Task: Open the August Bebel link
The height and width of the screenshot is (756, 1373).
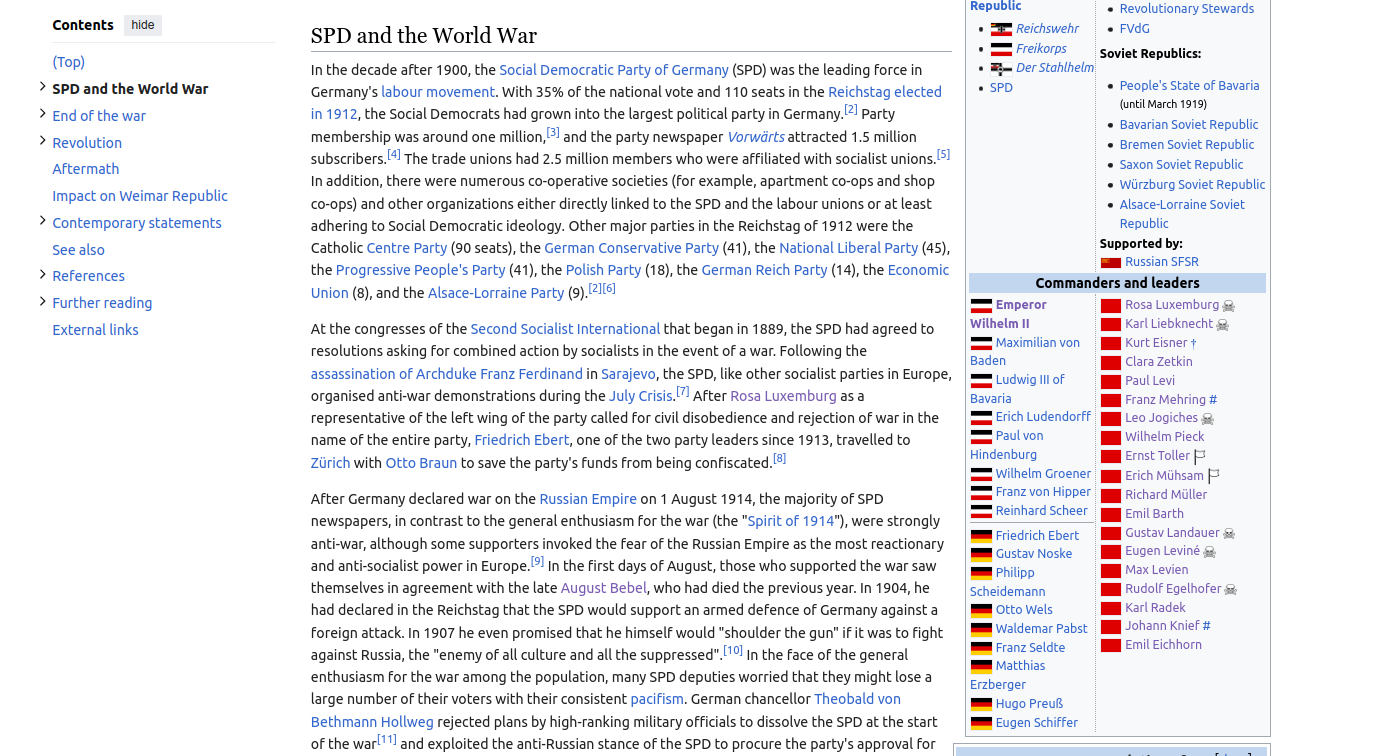Action: [x=604, y=588]
